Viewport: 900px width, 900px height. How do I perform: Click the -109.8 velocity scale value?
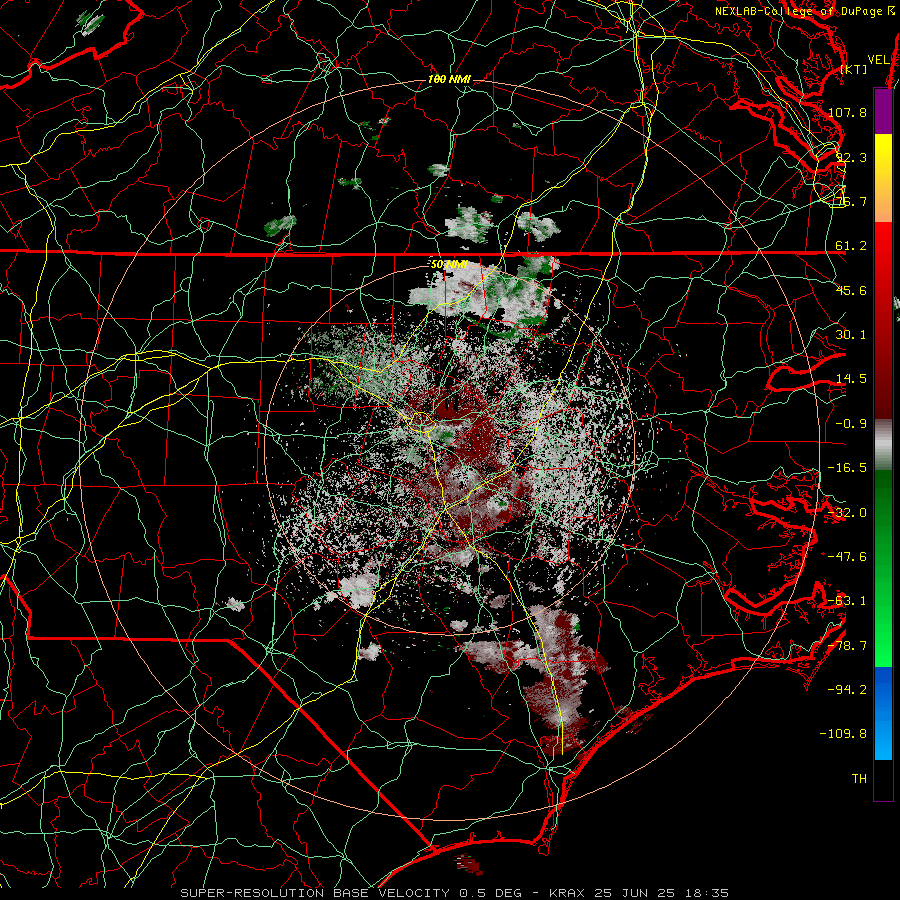[843, 734]
